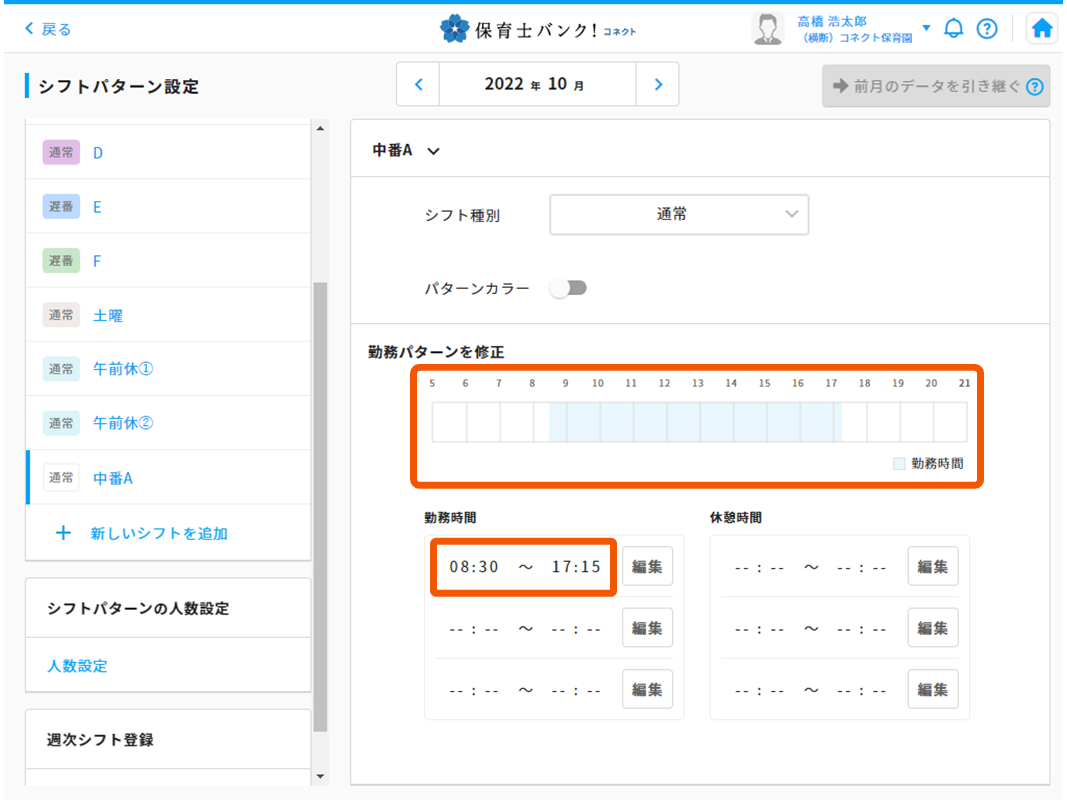Click the 保育士バンク logo
The height and width of the screenshot is (800, 1067).
click(537, 30)
